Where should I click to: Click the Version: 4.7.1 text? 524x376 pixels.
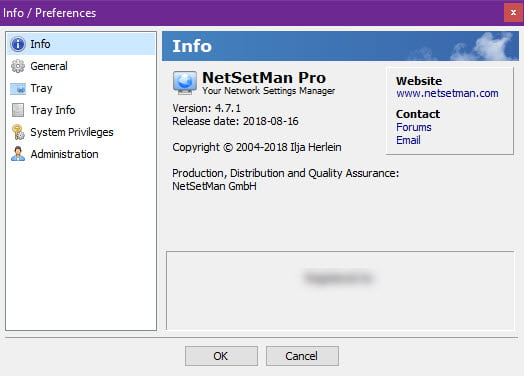[x=206, y=108]
